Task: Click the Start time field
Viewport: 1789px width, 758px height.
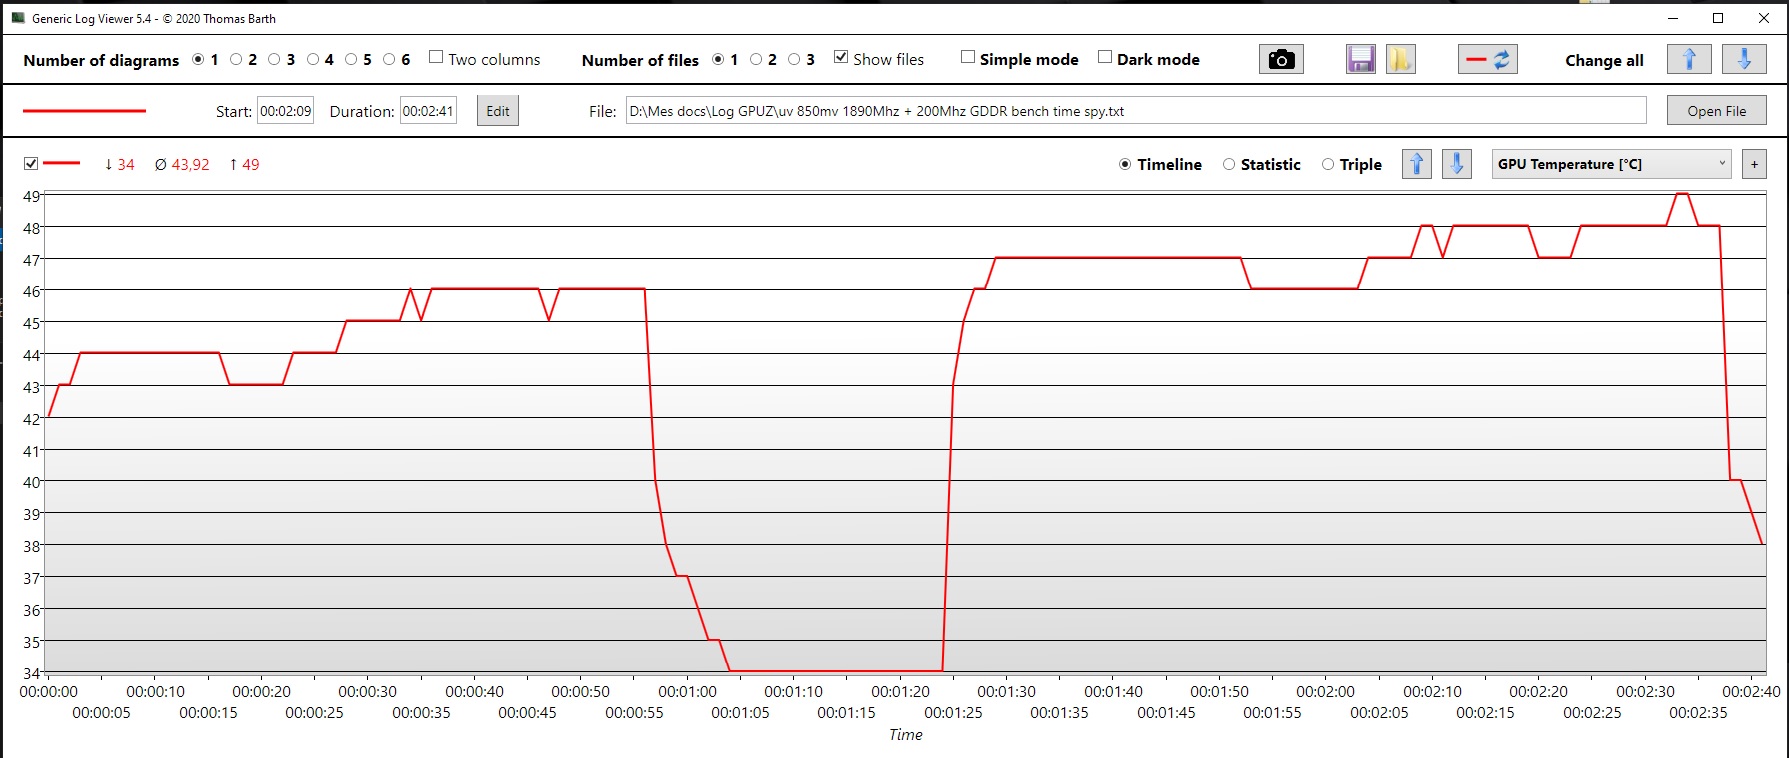Action: click(x=286, y=111)
